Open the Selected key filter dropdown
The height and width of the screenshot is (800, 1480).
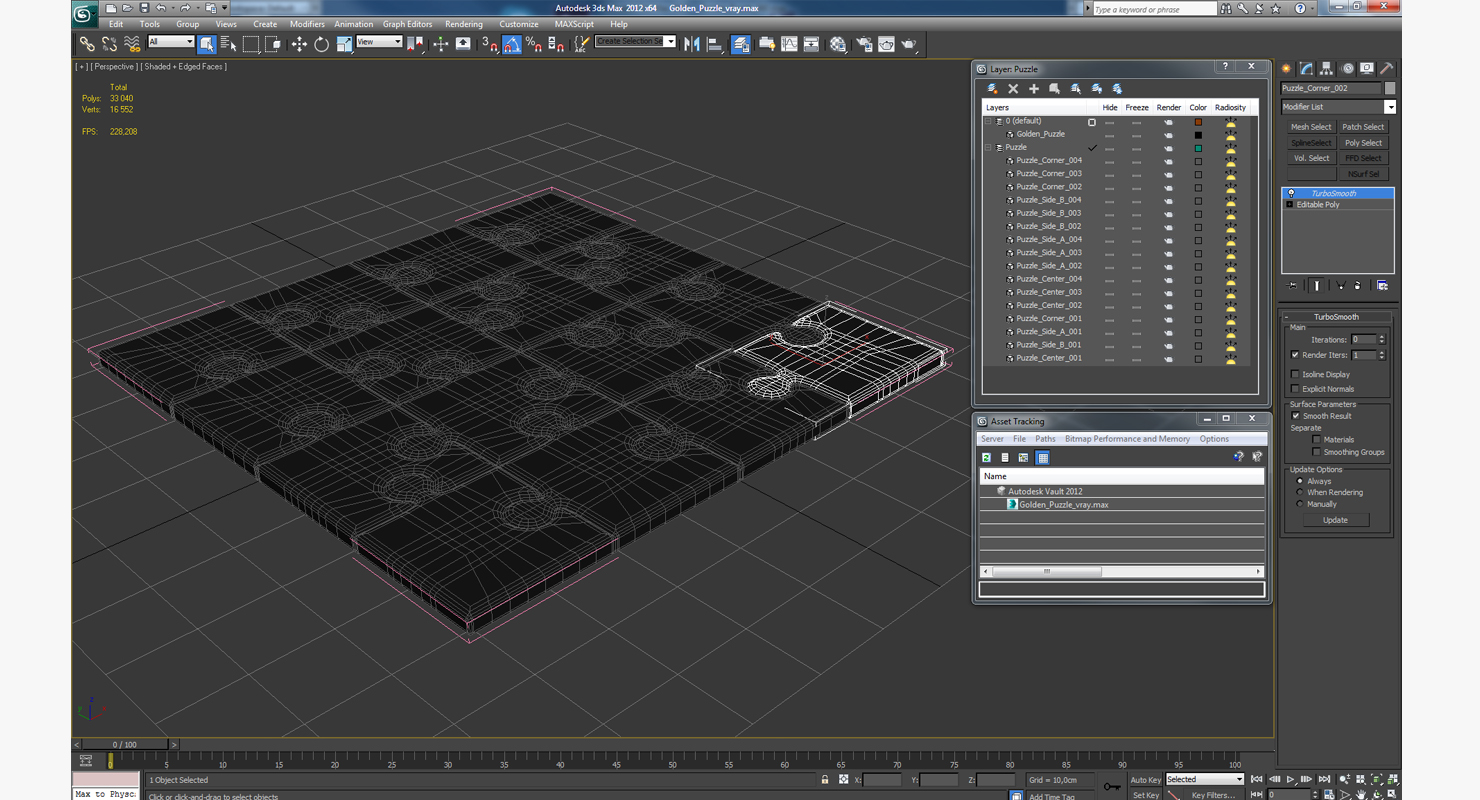click(x=1204, y=779)
